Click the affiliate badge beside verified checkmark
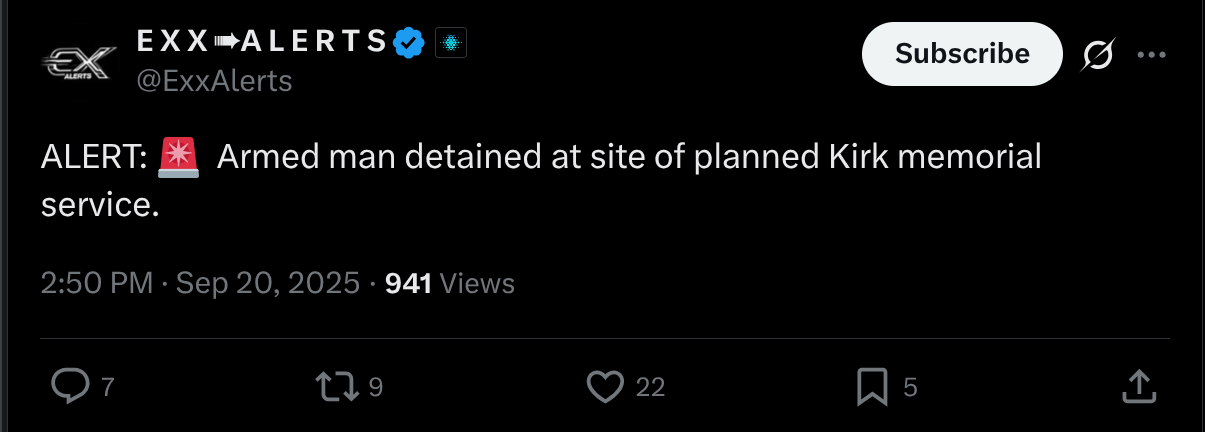Viewport: 1205px width, 432px height. [451, 43]
